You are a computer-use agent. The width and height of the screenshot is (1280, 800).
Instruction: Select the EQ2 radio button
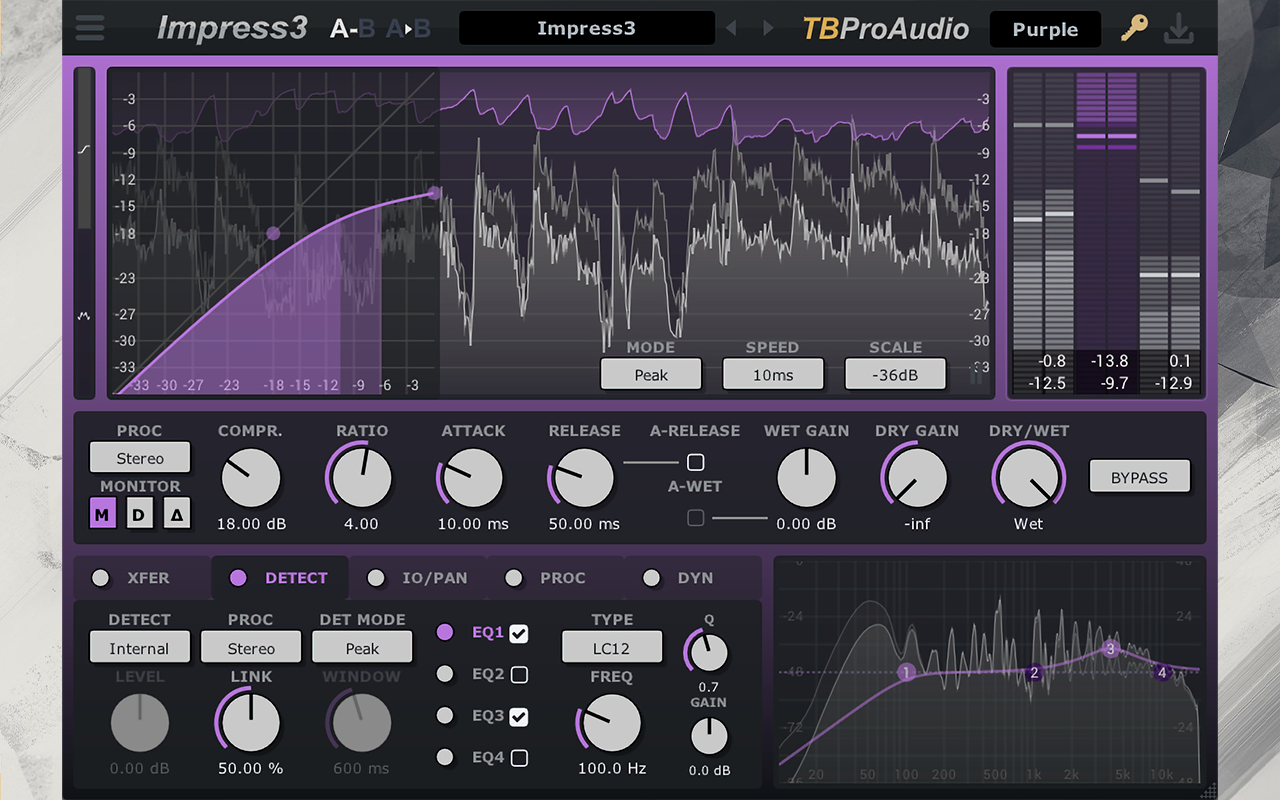click(x=445, y=674)
